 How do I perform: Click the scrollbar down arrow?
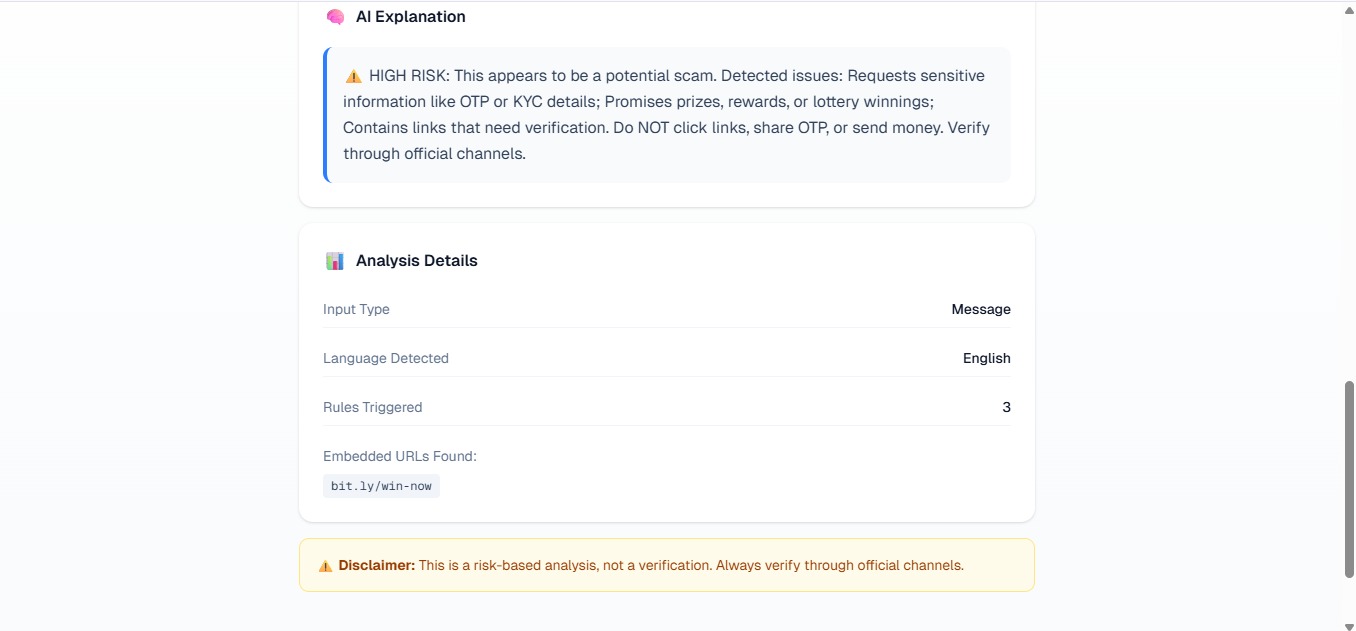[1348, 624]
